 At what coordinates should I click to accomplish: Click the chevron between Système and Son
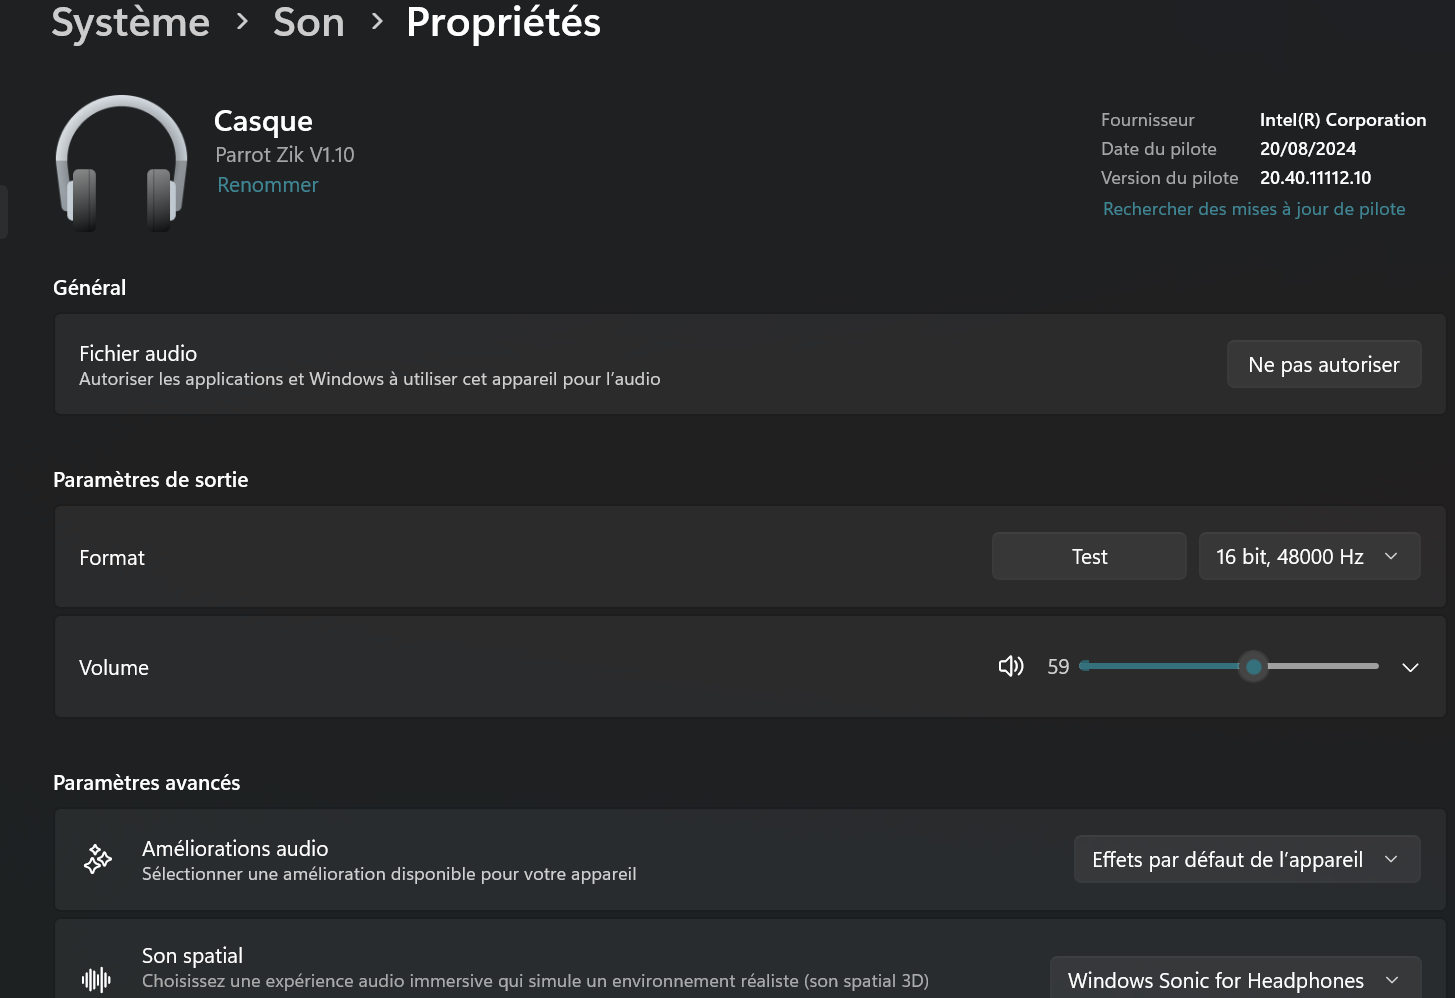tap(242, 22)
